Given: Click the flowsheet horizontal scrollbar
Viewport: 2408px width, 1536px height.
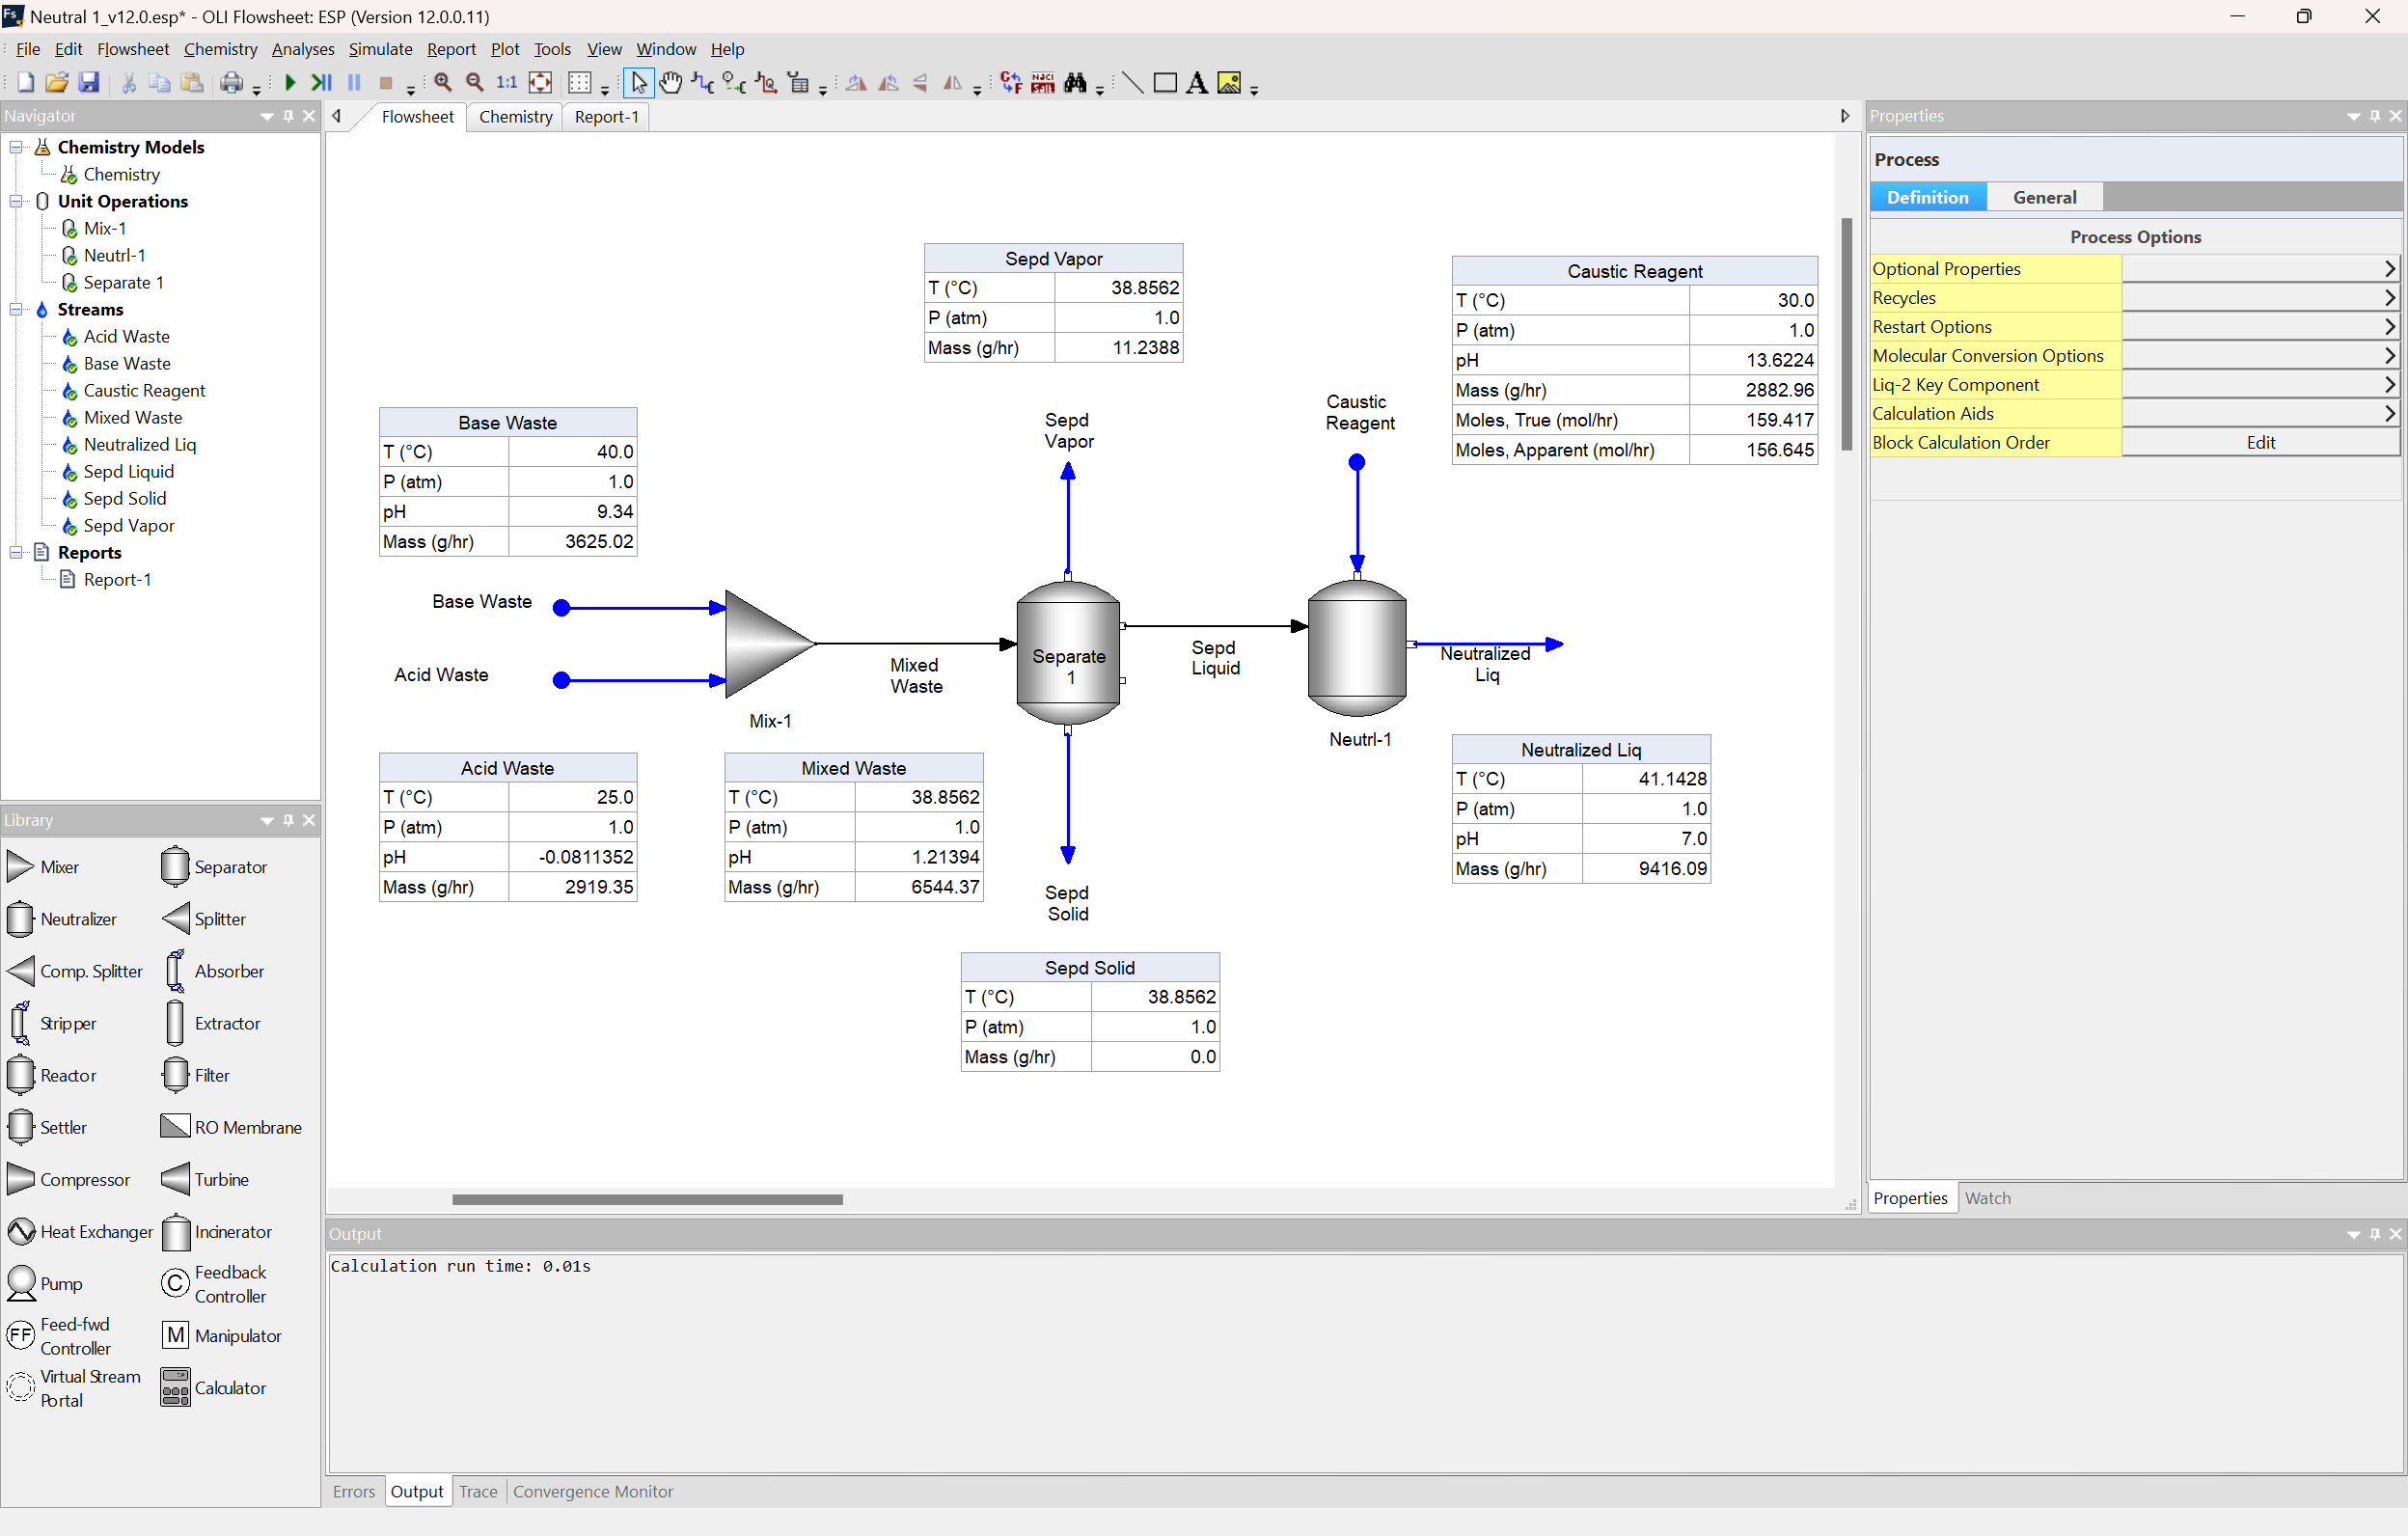Looking at the screenshot, I should tap(647, 1199).
